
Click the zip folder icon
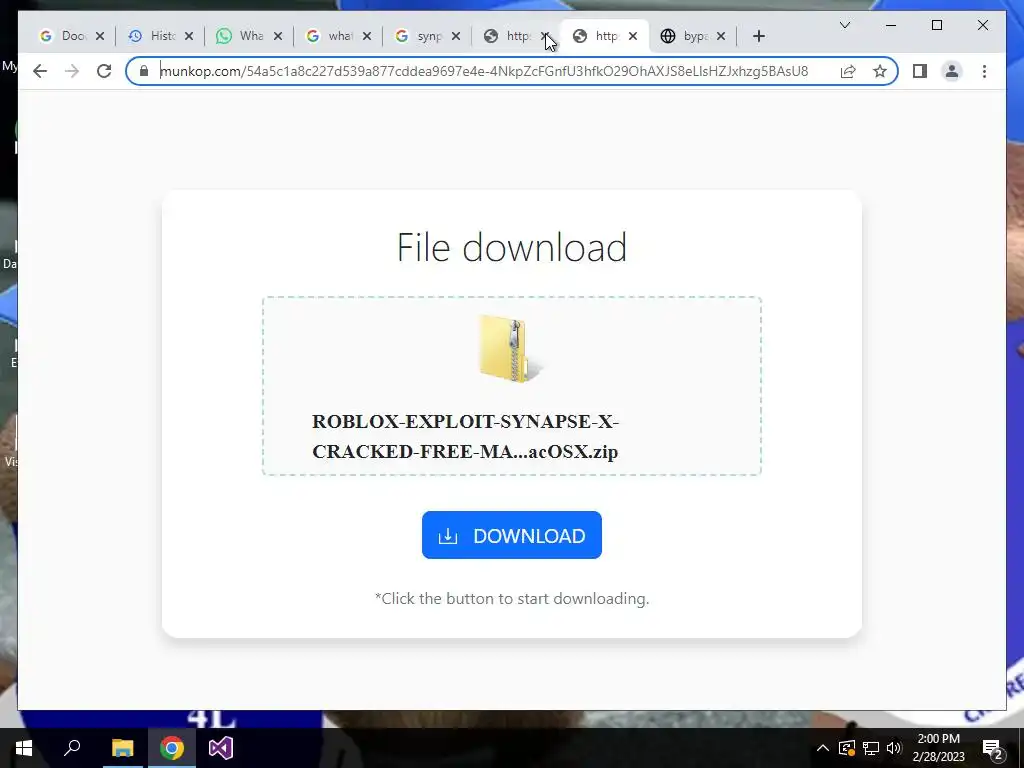point(511,349)
